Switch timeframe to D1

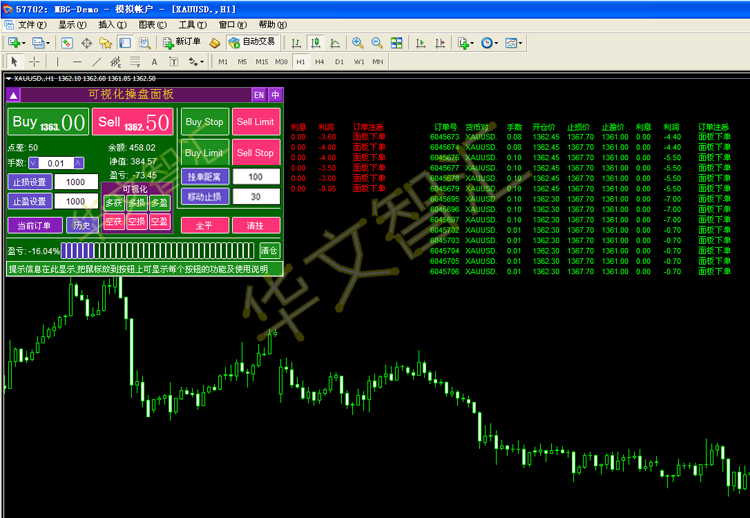(339, 61)
